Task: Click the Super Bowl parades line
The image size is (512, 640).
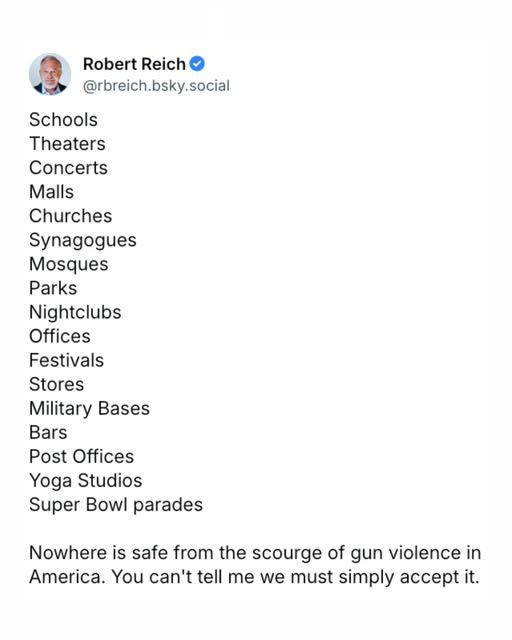Action: 116,505
